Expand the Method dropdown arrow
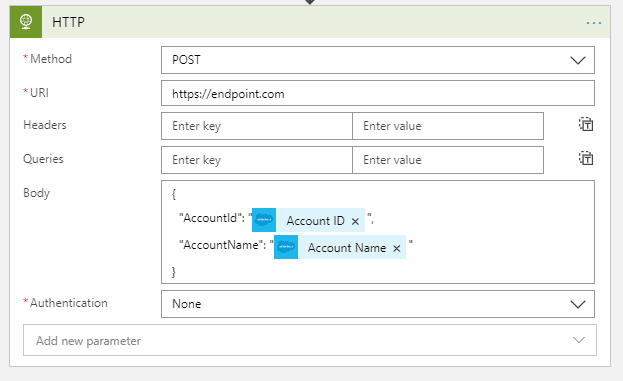 578,60
